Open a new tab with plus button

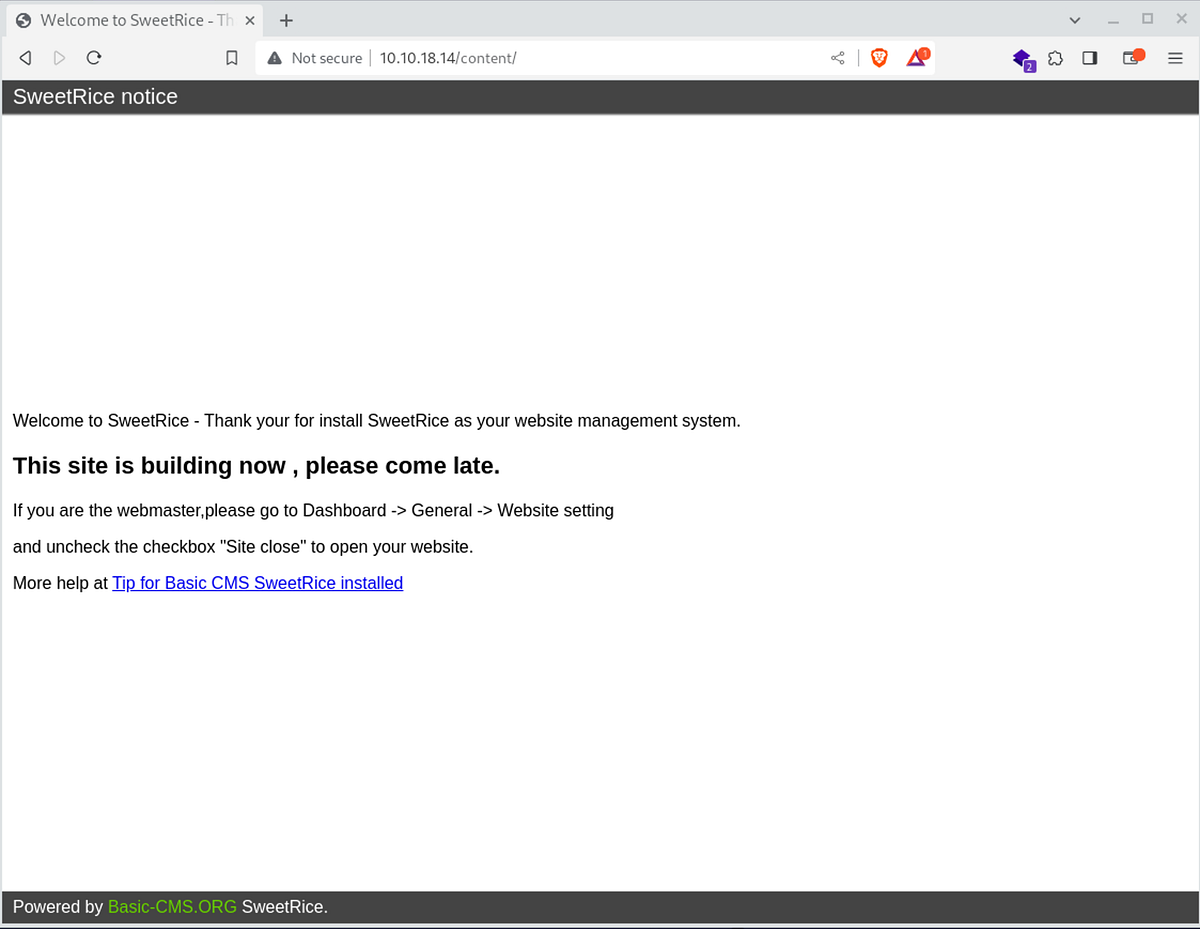286,20
